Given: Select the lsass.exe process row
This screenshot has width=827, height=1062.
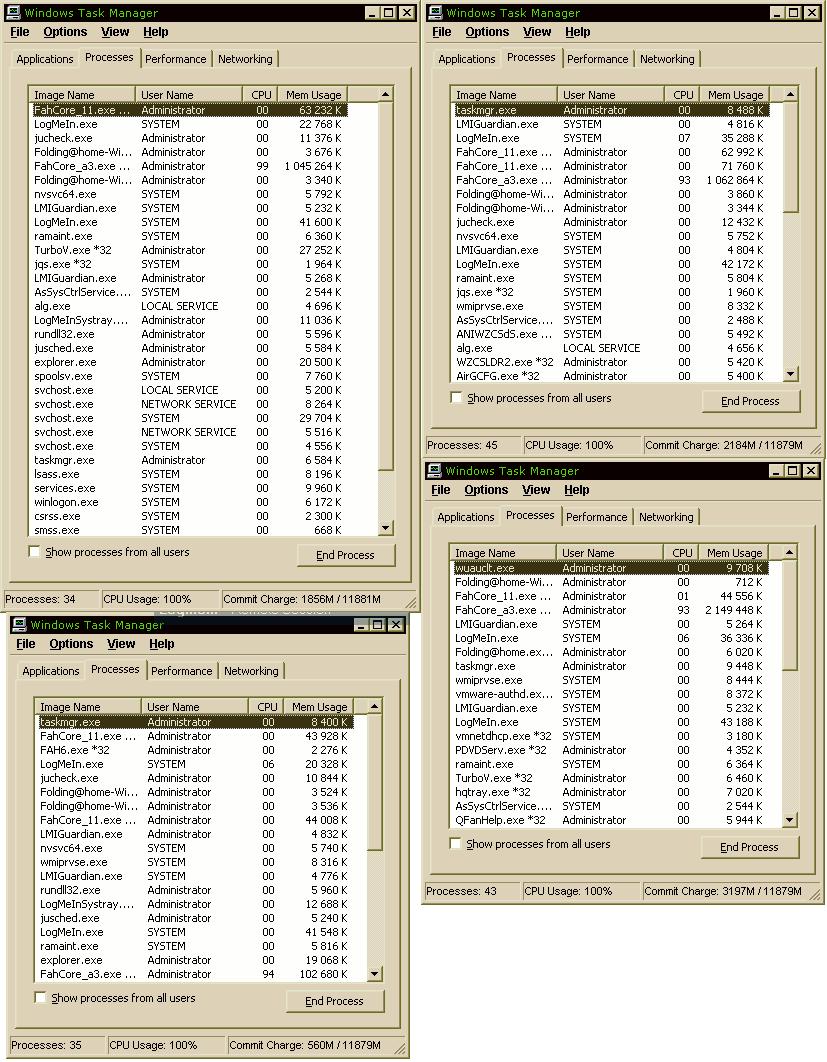Looking at the screenshot, I should coord(188,474).
